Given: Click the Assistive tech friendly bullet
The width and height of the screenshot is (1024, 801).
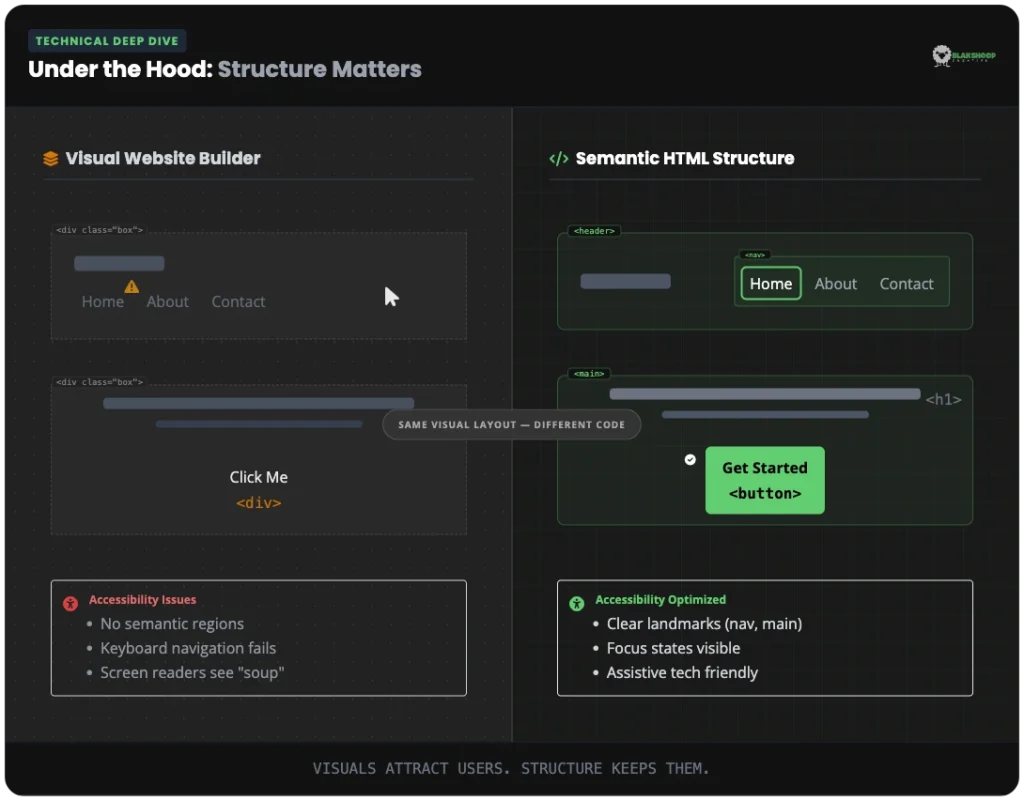Looking at the screenshot, I should coord(682,672).
